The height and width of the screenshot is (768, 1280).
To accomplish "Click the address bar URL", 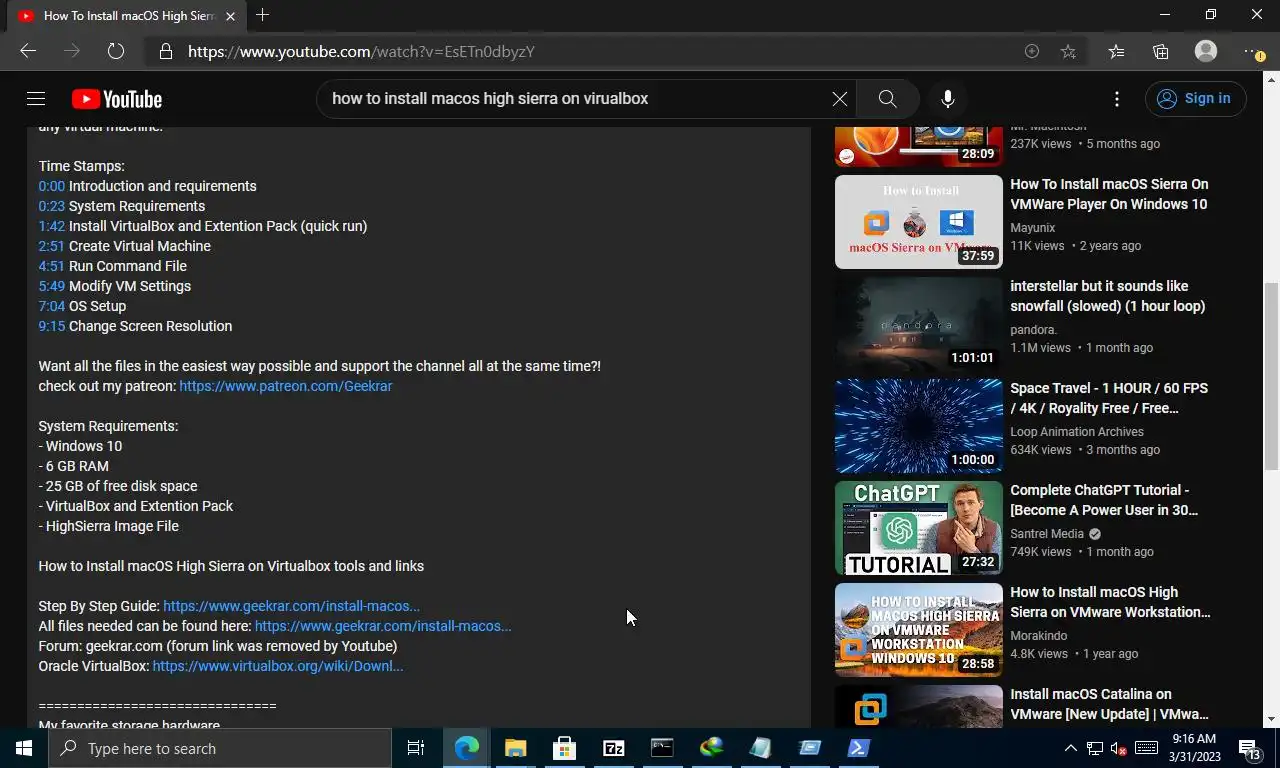I will 361,51.
